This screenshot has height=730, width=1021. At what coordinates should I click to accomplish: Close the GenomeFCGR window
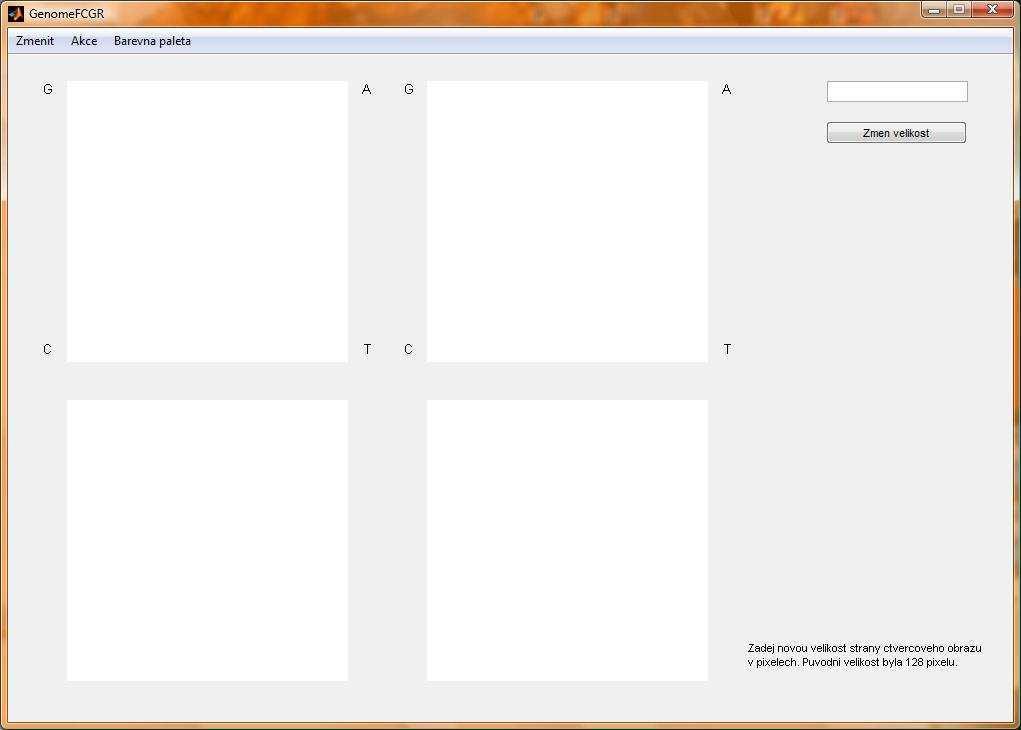pos(992,9)
